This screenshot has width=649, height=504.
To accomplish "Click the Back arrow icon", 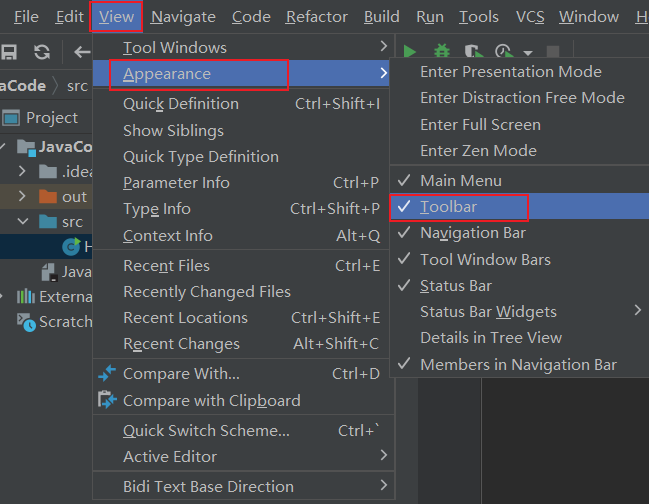I will tap(80, 52).
